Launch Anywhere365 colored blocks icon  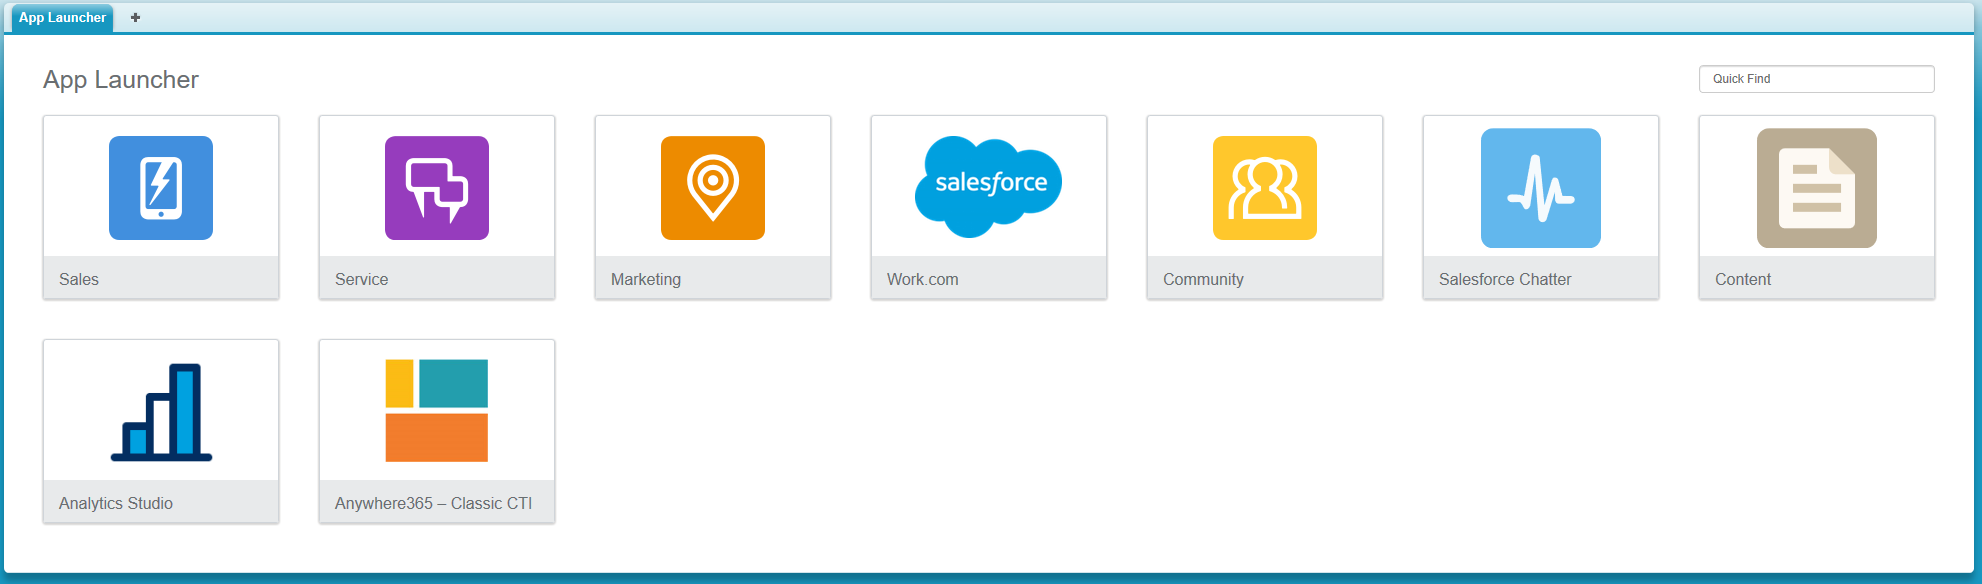tap(437, 411)
